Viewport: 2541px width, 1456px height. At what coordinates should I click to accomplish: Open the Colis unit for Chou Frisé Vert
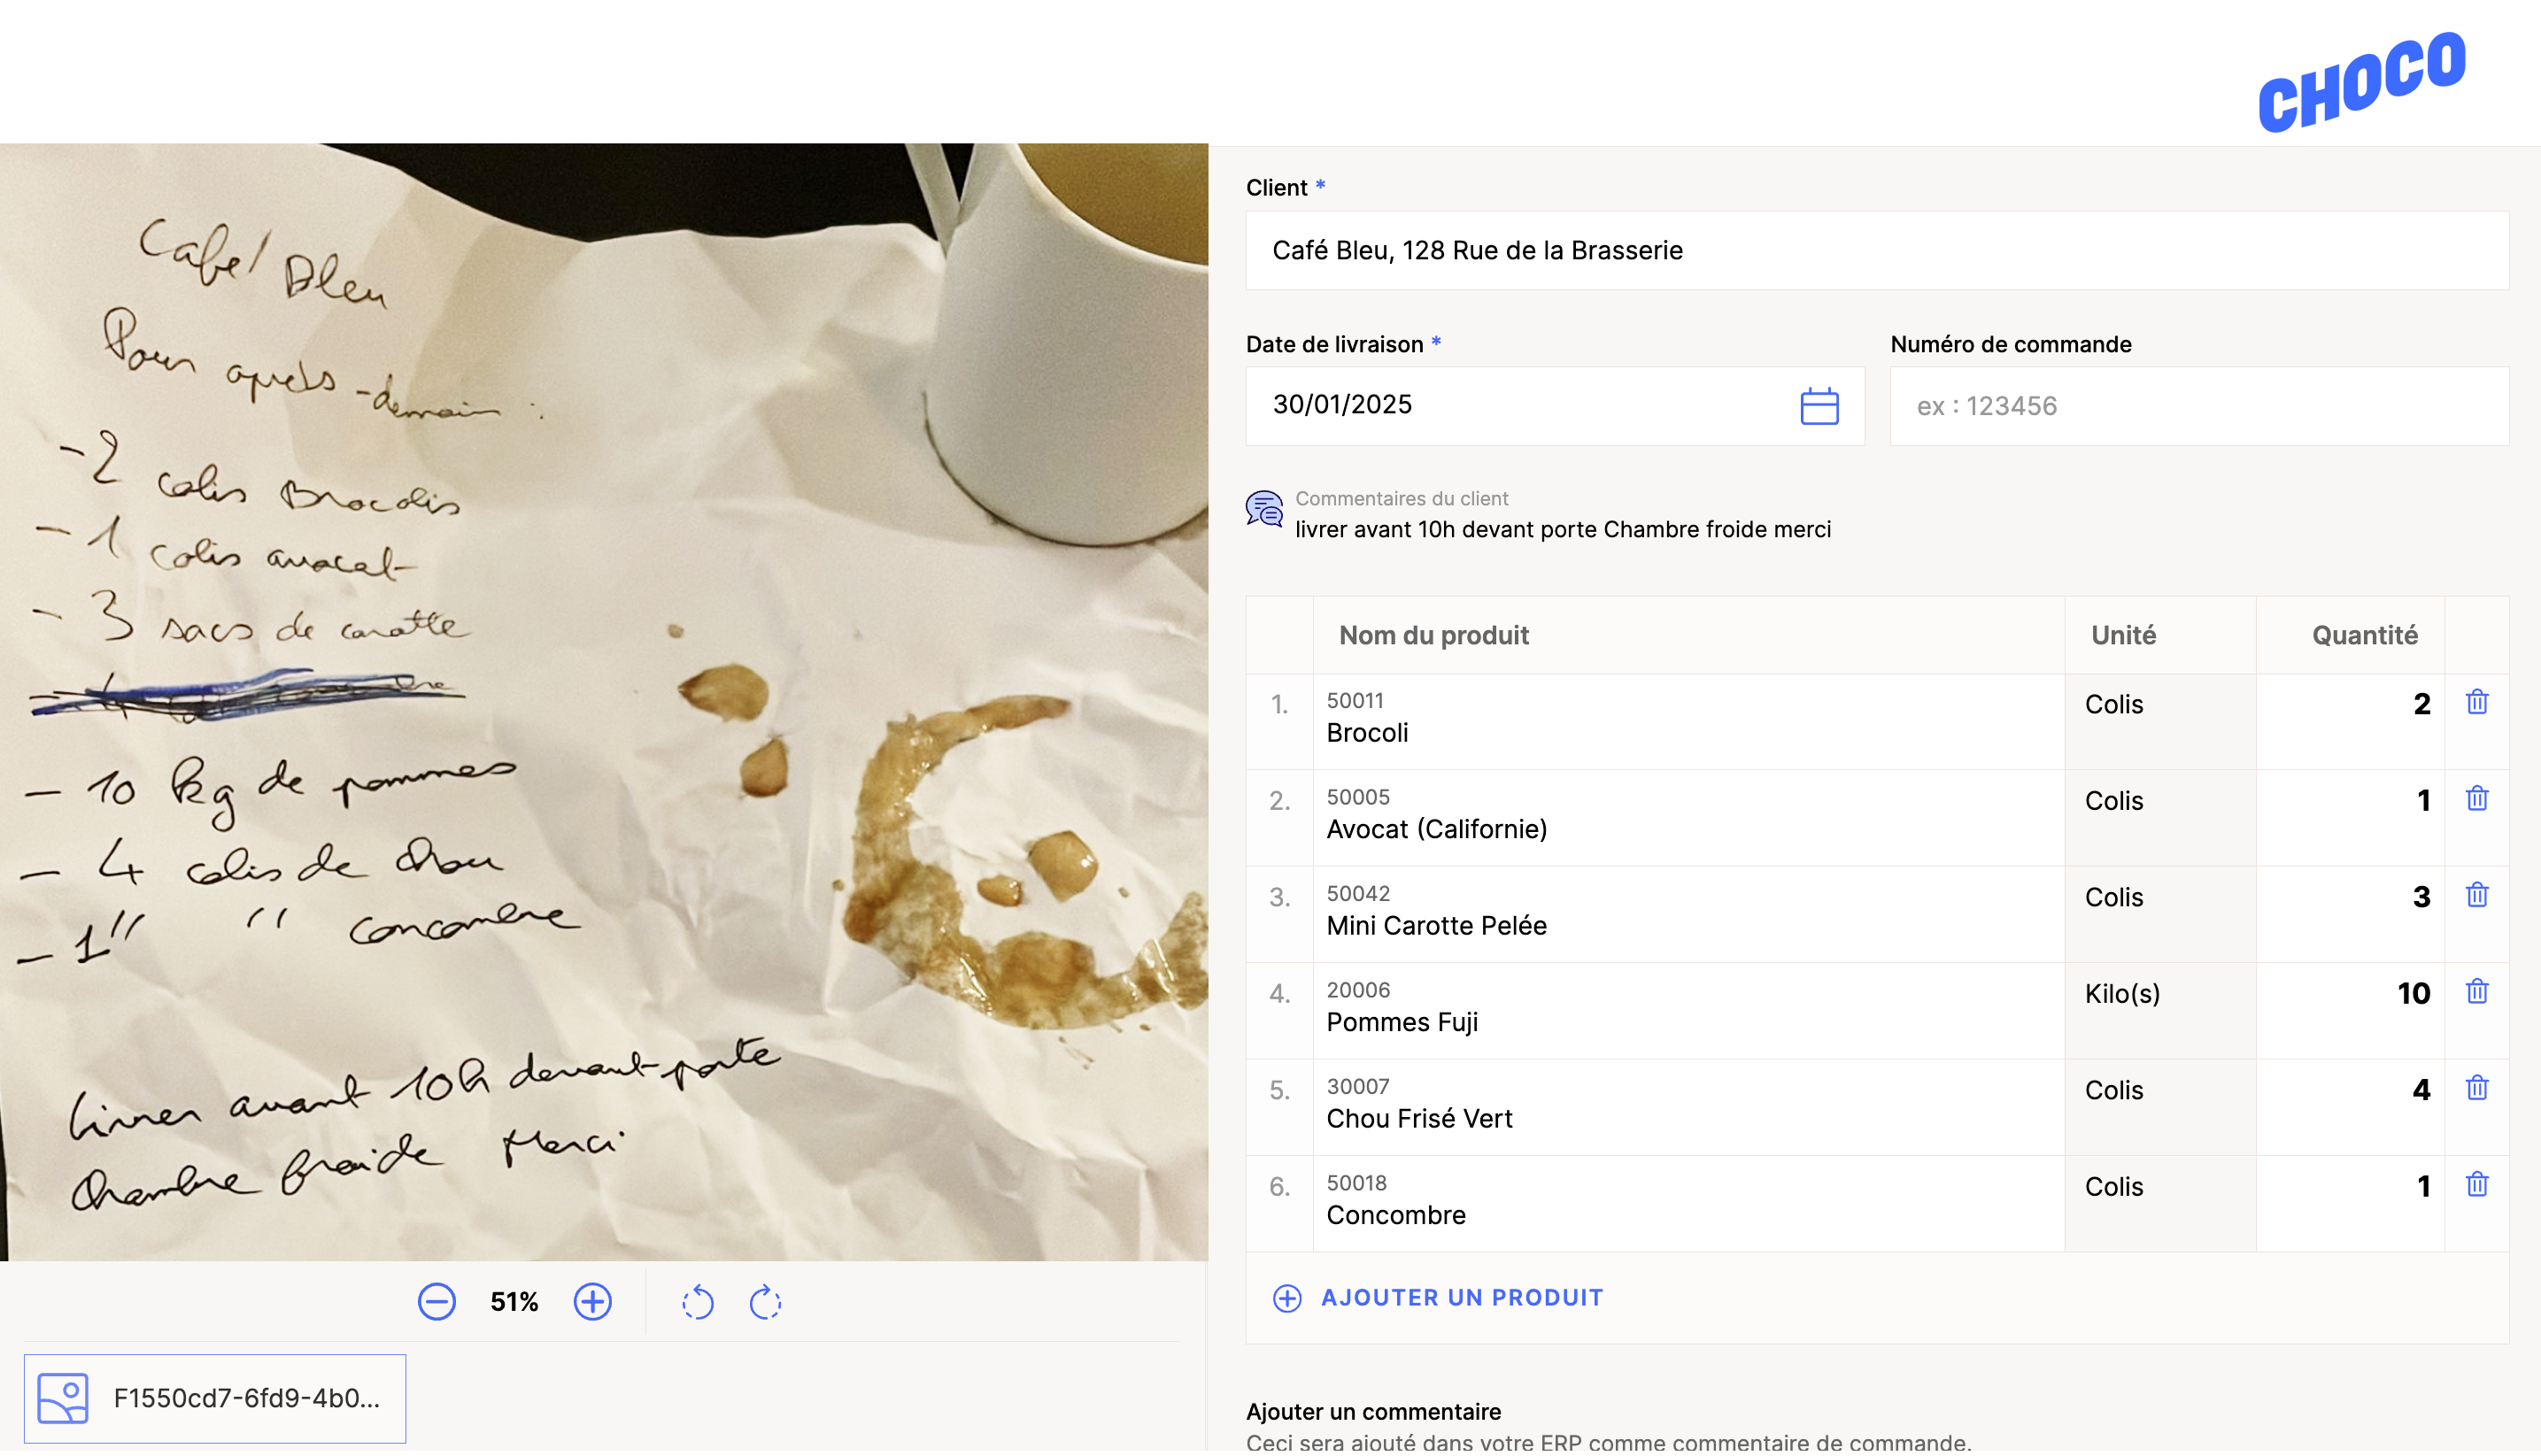tap(2159, 1108)
